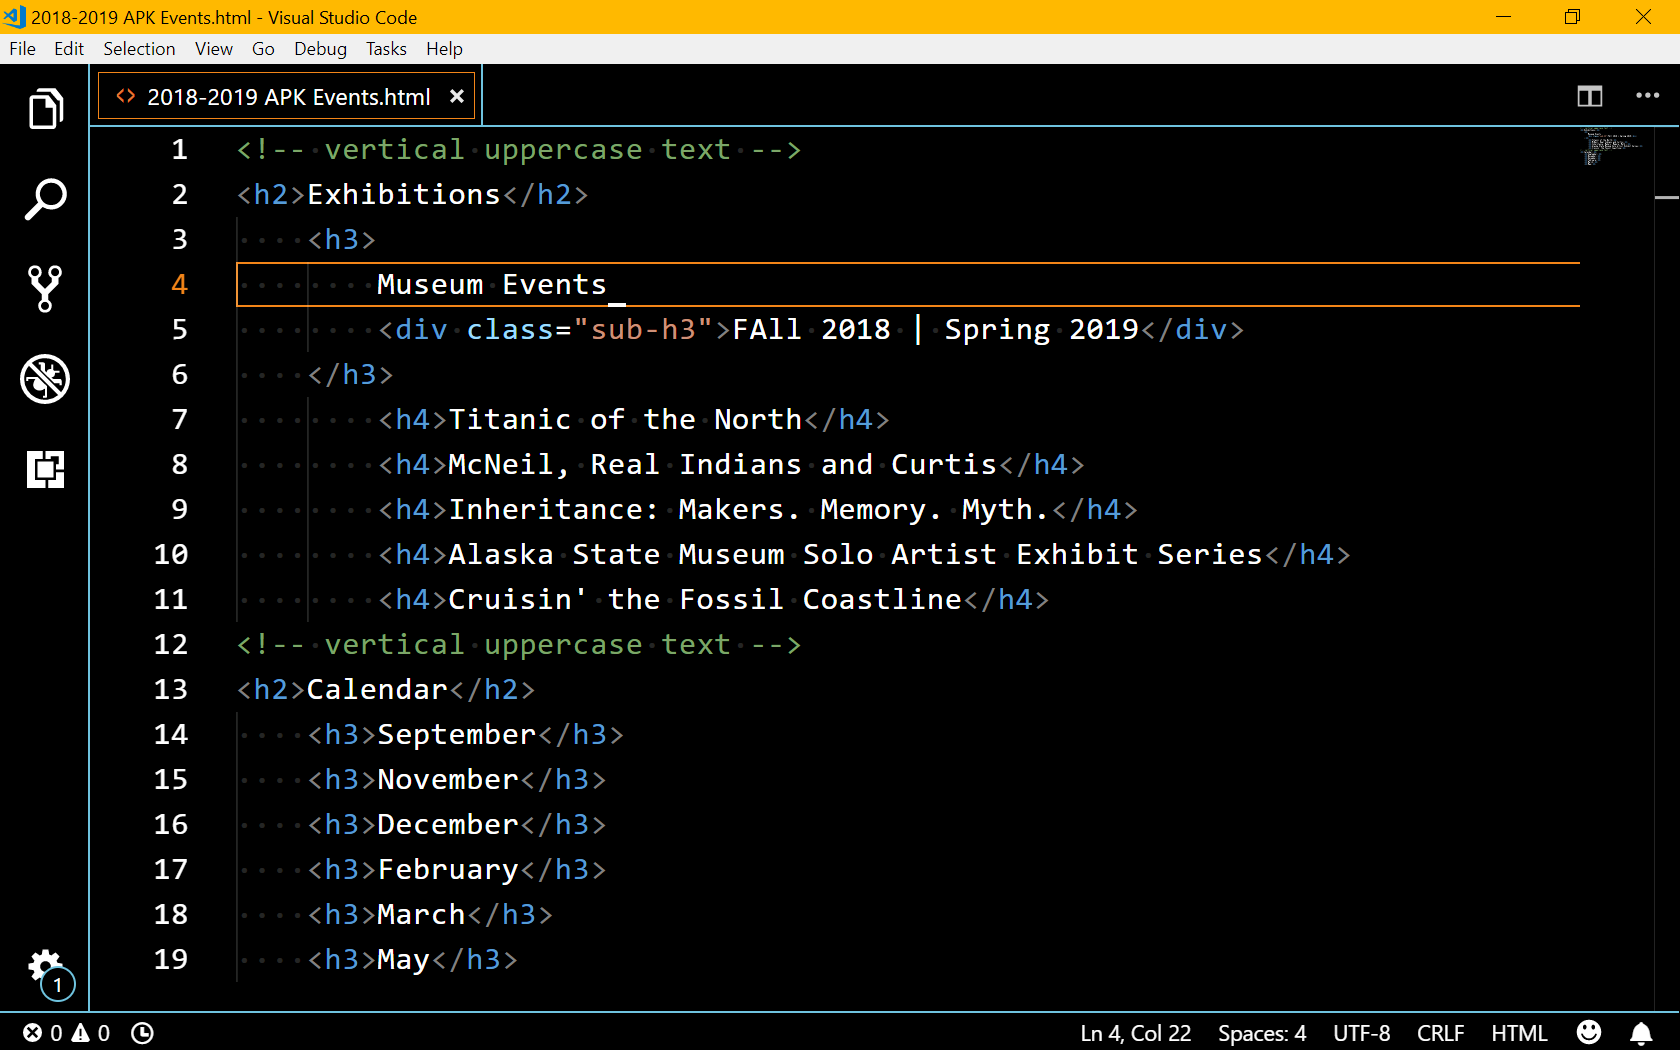
Task: Select the 2018-2019 APK Events.html tab
Action: point(286,97)
